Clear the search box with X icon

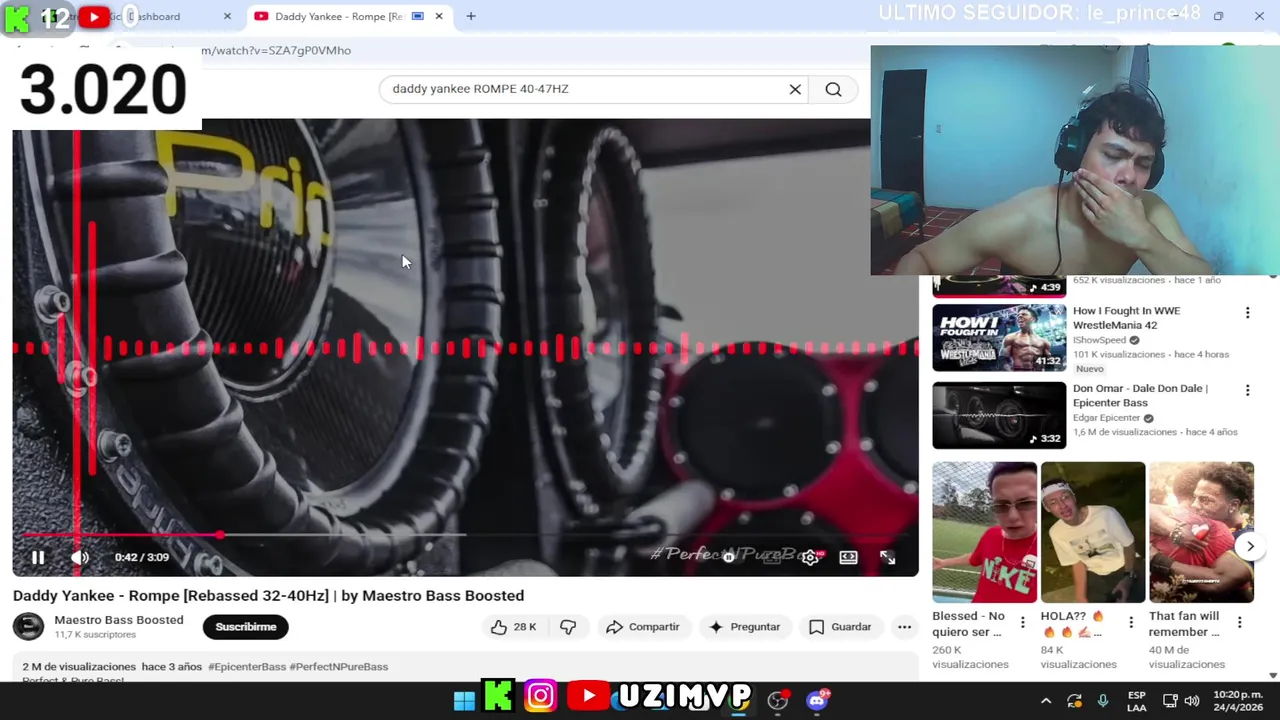(x=795, y=89)
